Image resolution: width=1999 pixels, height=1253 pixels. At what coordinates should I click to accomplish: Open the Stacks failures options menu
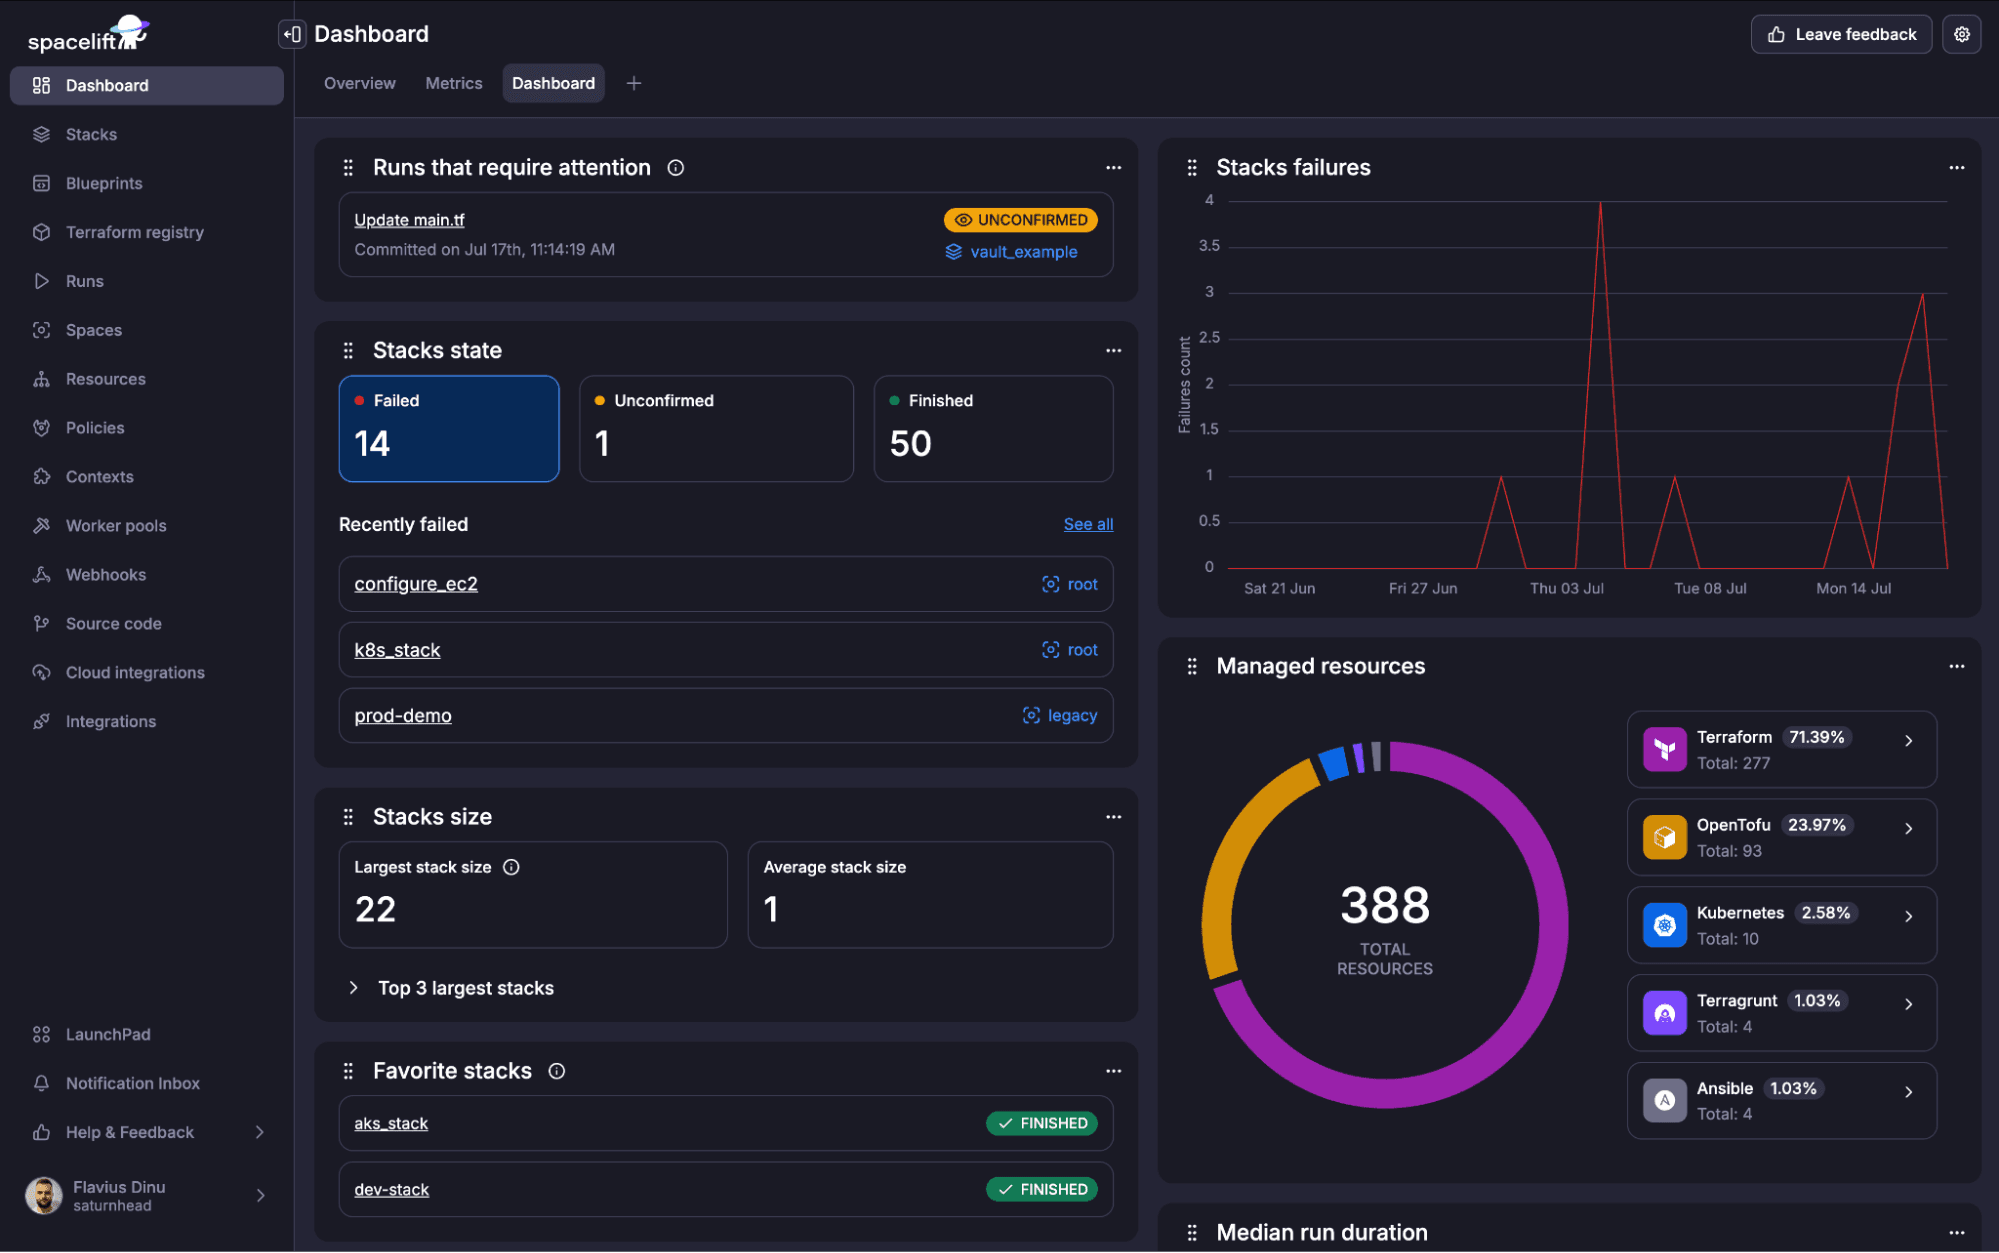pyautogui.click(x=1956, y=168)
